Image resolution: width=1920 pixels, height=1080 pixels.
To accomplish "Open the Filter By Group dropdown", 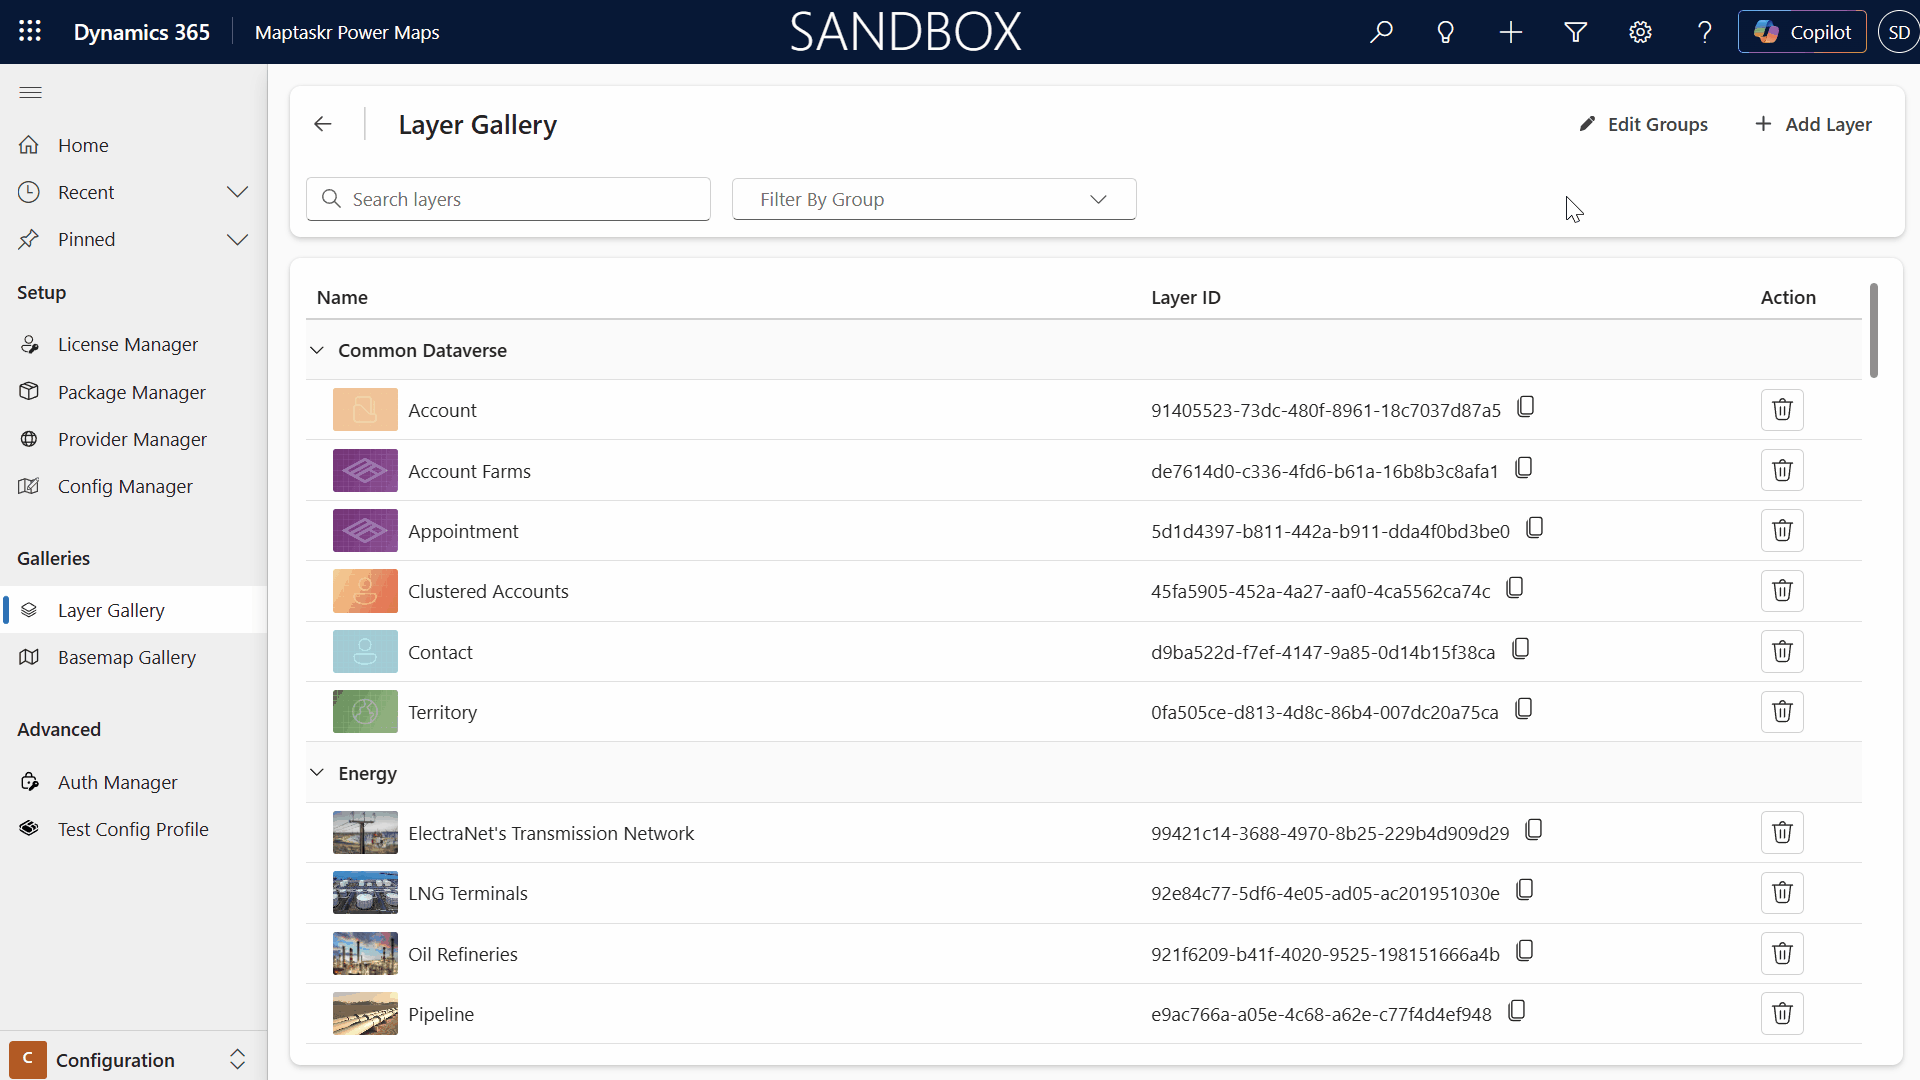I will click(x=934, y=199).
